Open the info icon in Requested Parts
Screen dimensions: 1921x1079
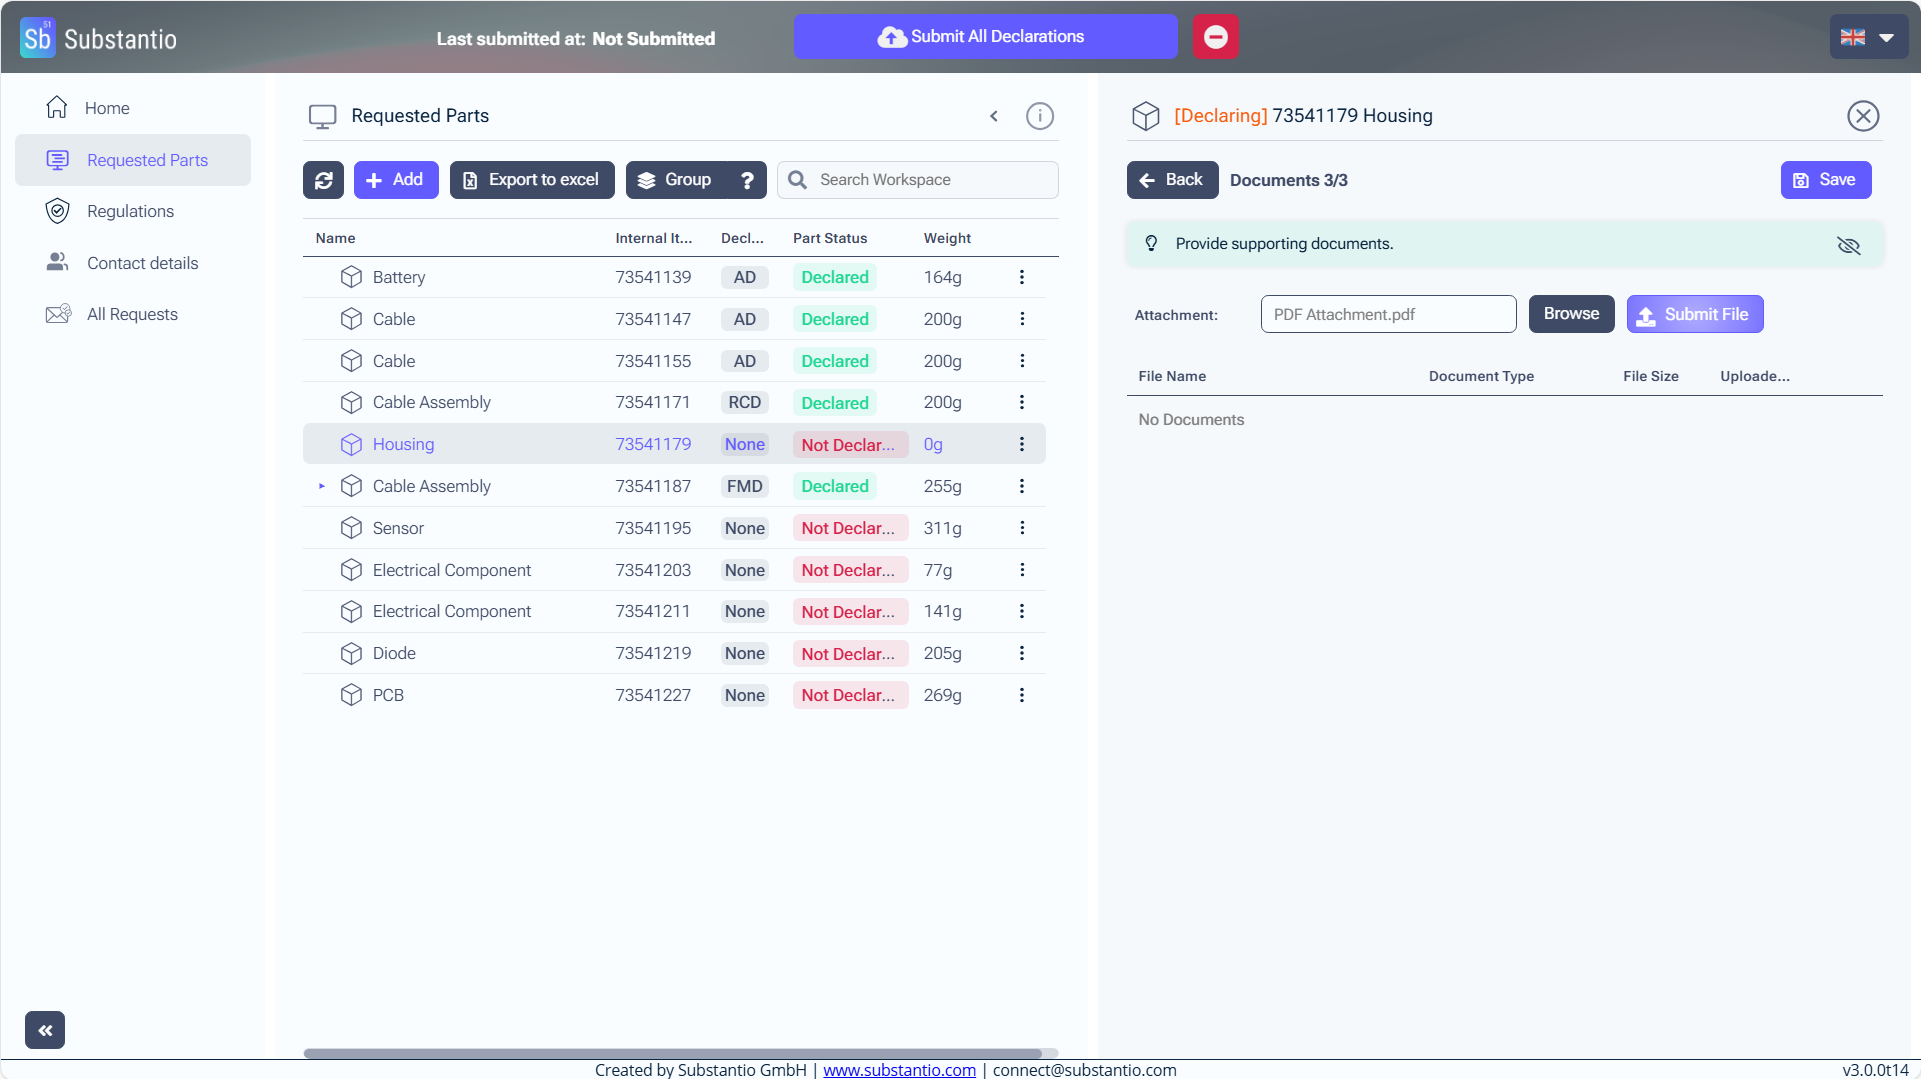coord(1039,116)
